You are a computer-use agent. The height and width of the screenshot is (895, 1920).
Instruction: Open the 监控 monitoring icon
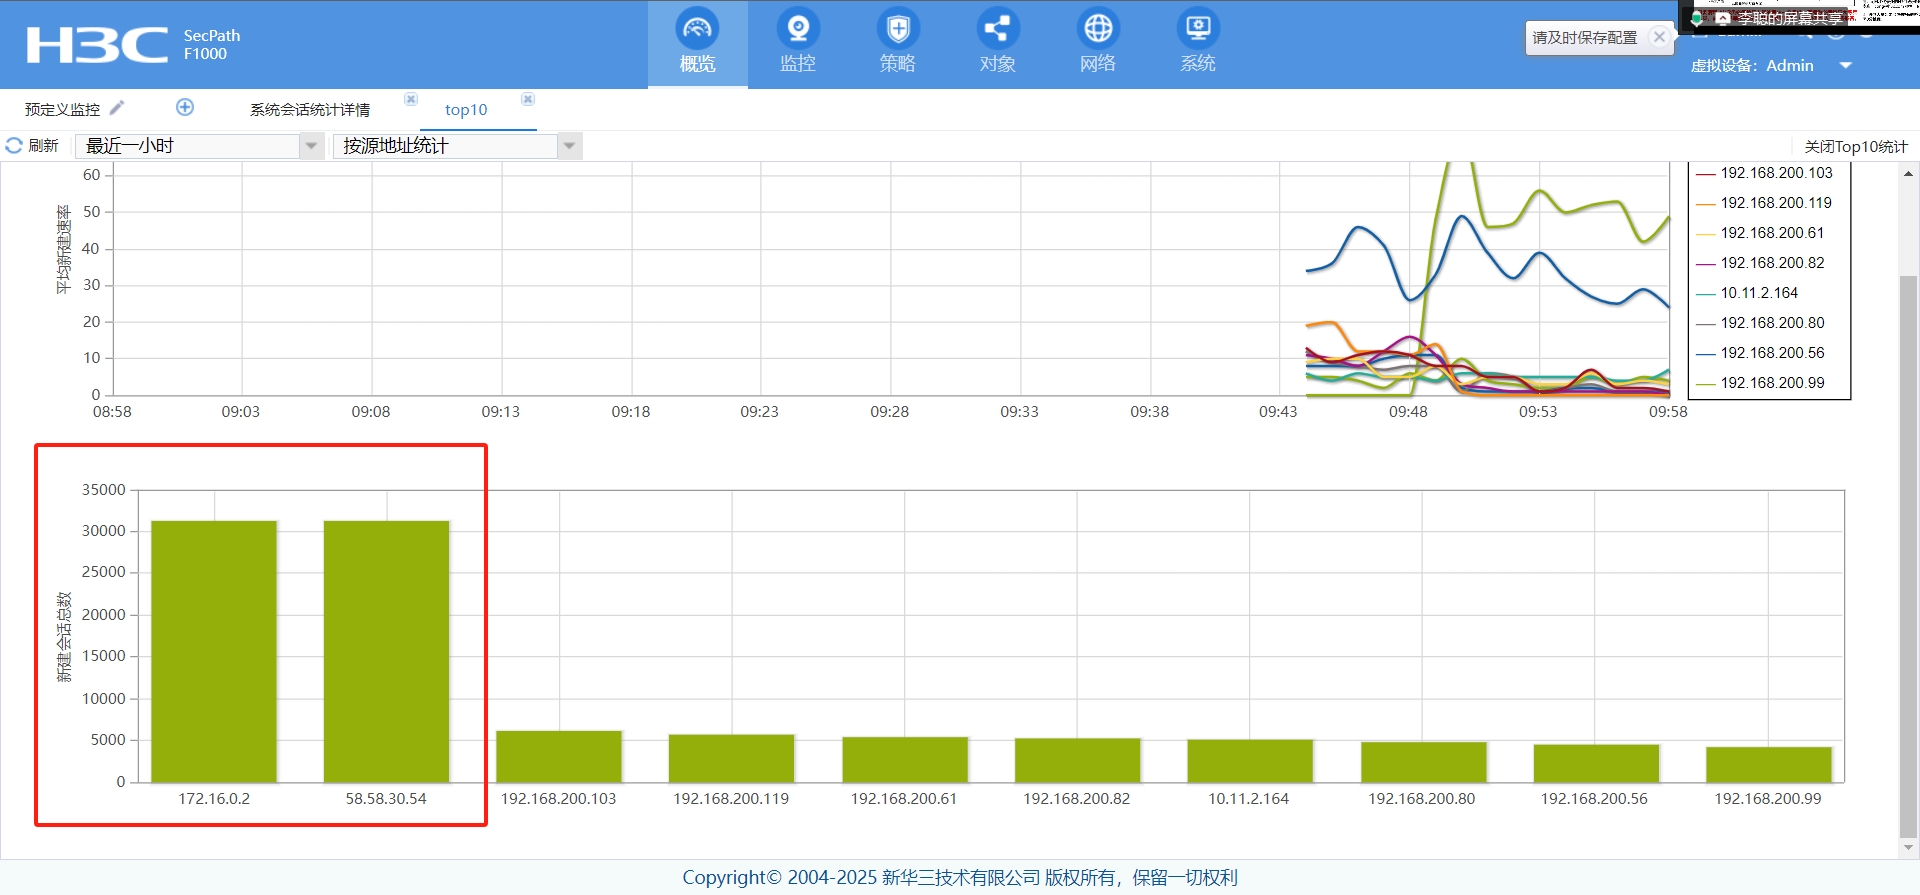pyautogui.click(x=797, y=29)
